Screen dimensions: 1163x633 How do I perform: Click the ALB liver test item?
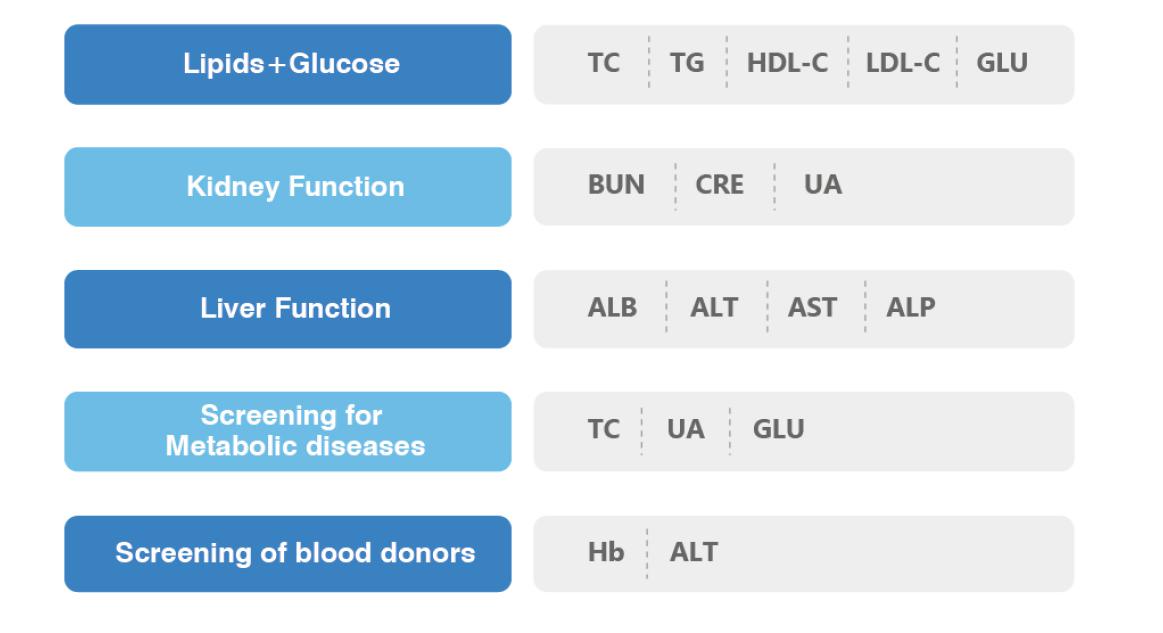pyautogui.click(x=612, y=308)
